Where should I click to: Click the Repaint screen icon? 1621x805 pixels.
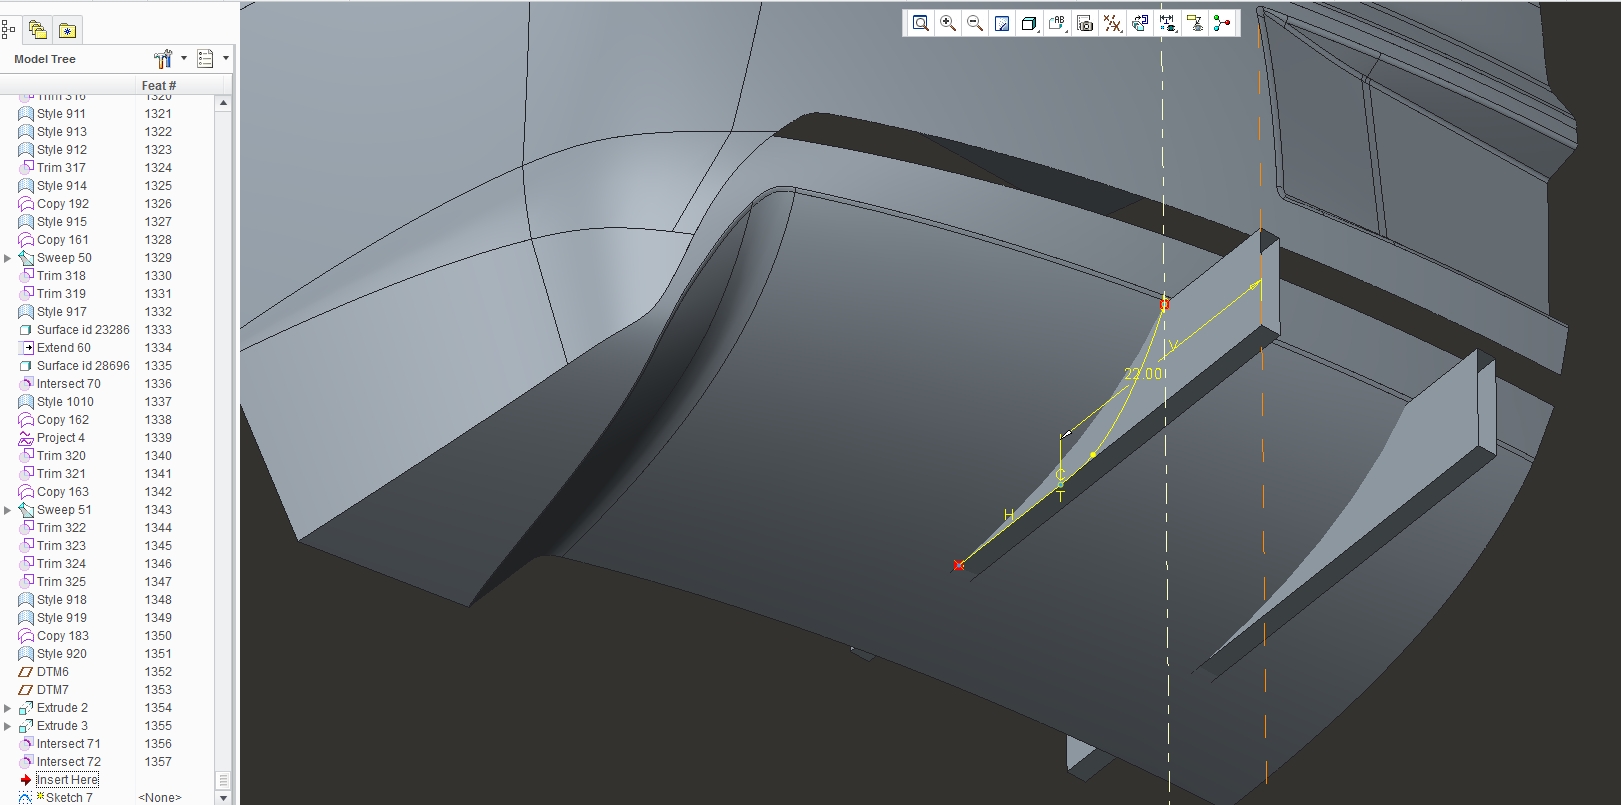tap(1002, 23)
